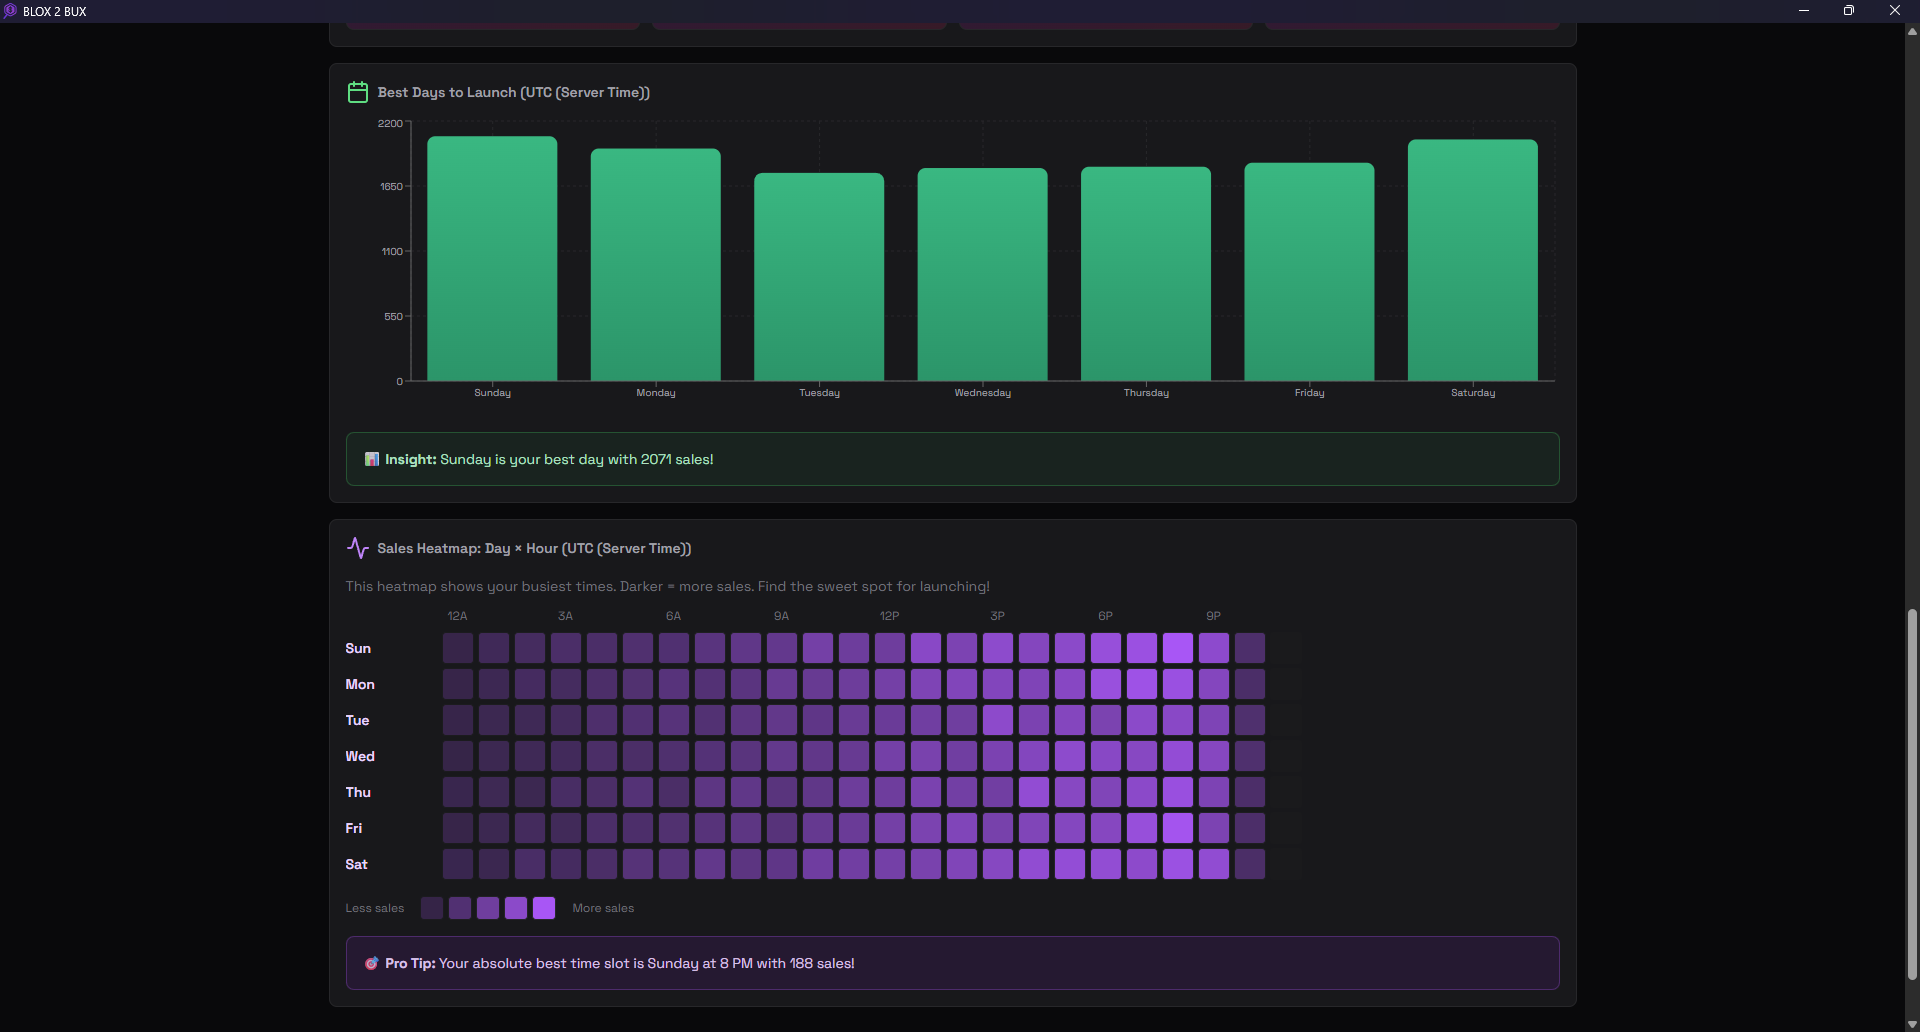Screen dimensions: 1920x1032
Task: Click the brightest heatmap cell in the Sun row
Action: 1178,648
